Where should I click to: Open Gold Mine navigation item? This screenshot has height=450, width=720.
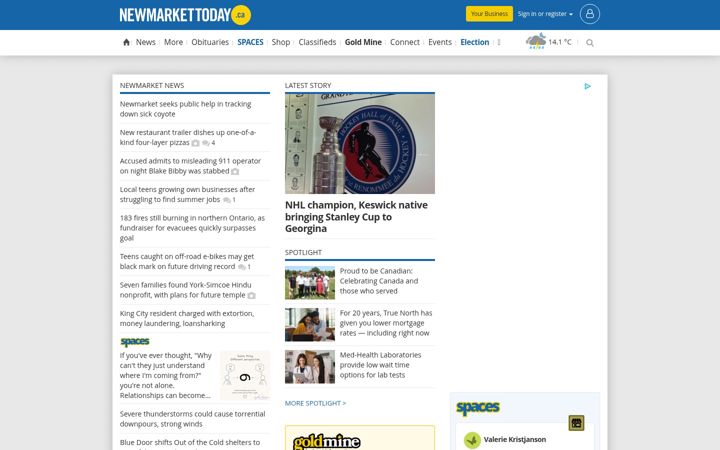363,42
